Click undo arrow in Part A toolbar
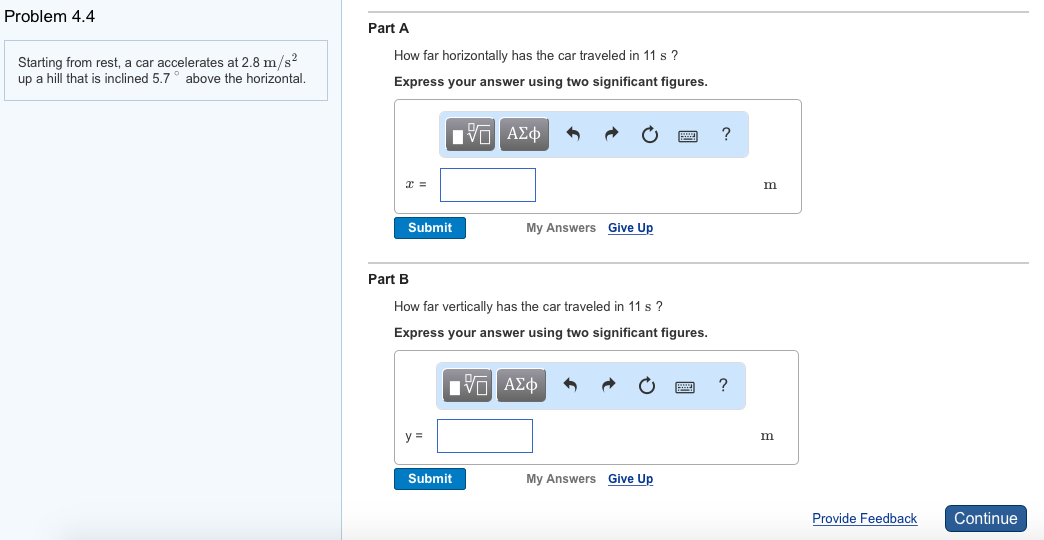Viewport: 1044px width, 540px height. coord(574,135)
